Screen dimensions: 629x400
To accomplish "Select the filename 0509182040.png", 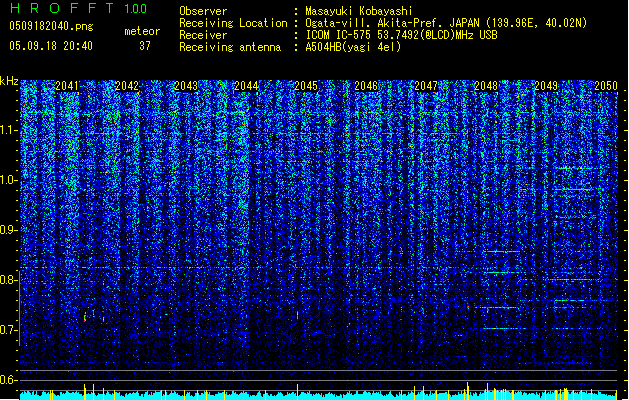I will pyautogui.click(x=51, y=27).
